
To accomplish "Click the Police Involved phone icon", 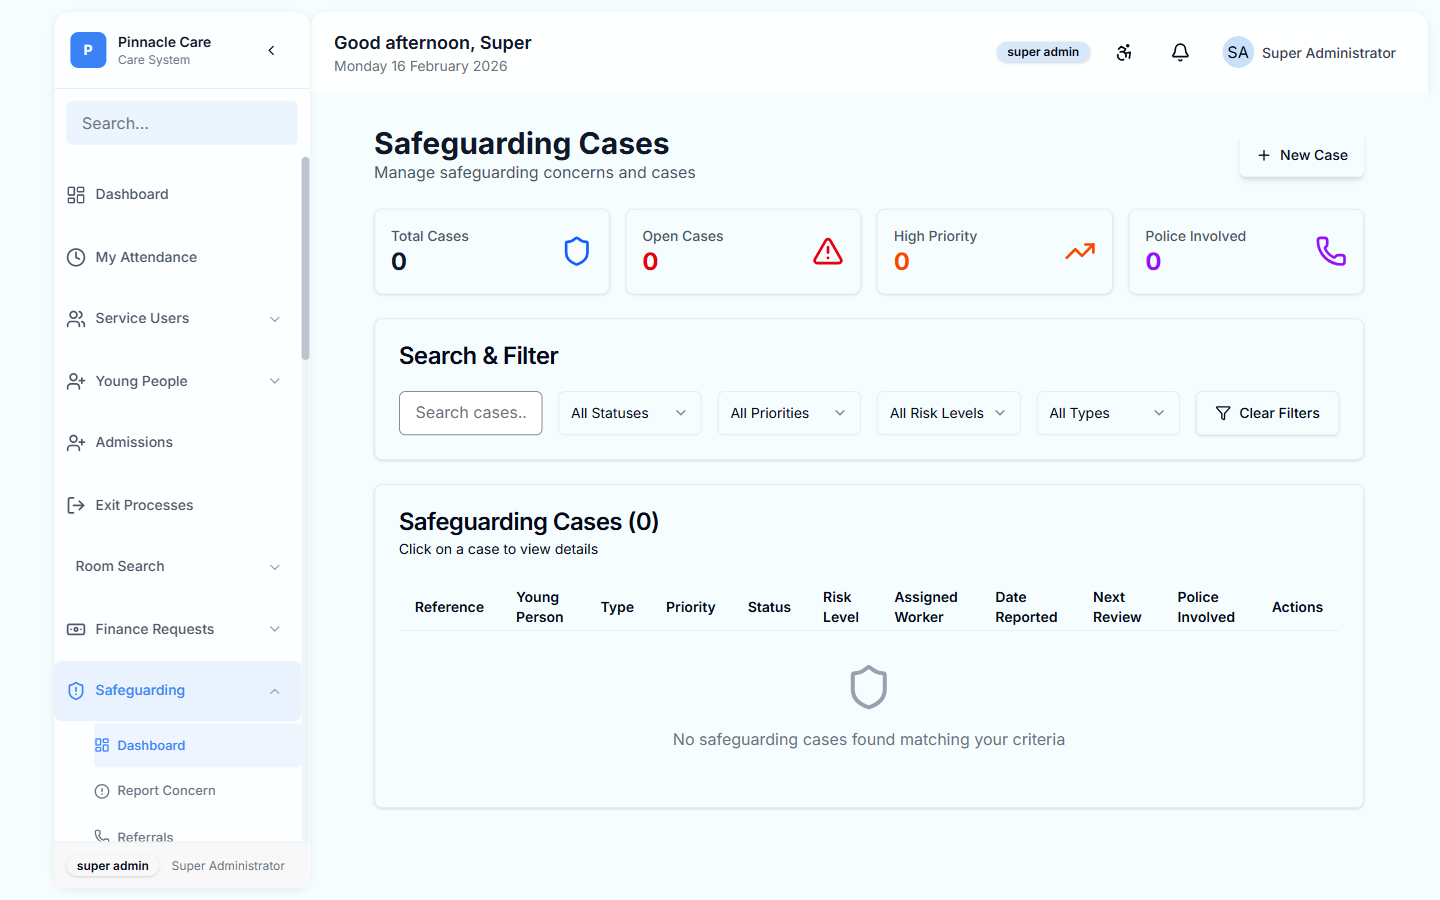I will click(x=1331, y=251).
